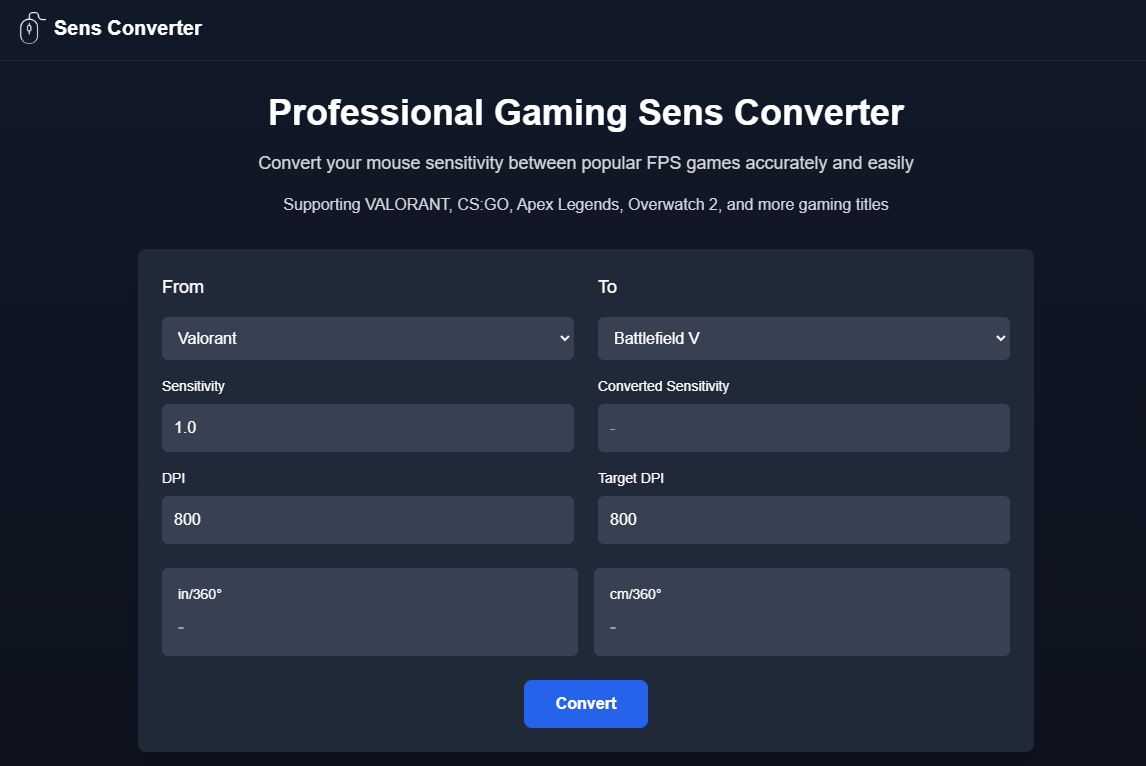This screenshot has width=1146, height=766.
Task: Click the From section label
Action: [183, 287]
